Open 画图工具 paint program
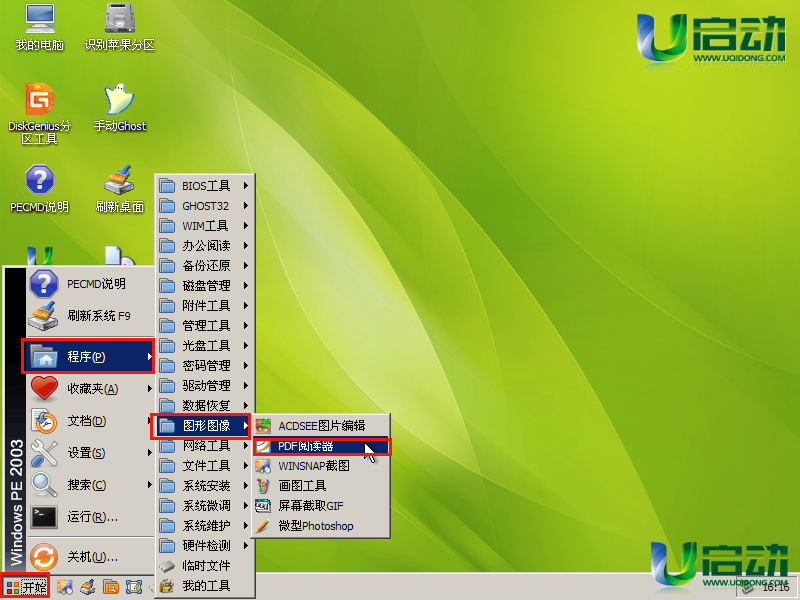Viewport: 800px width, 600px height. tap(322, 486)
